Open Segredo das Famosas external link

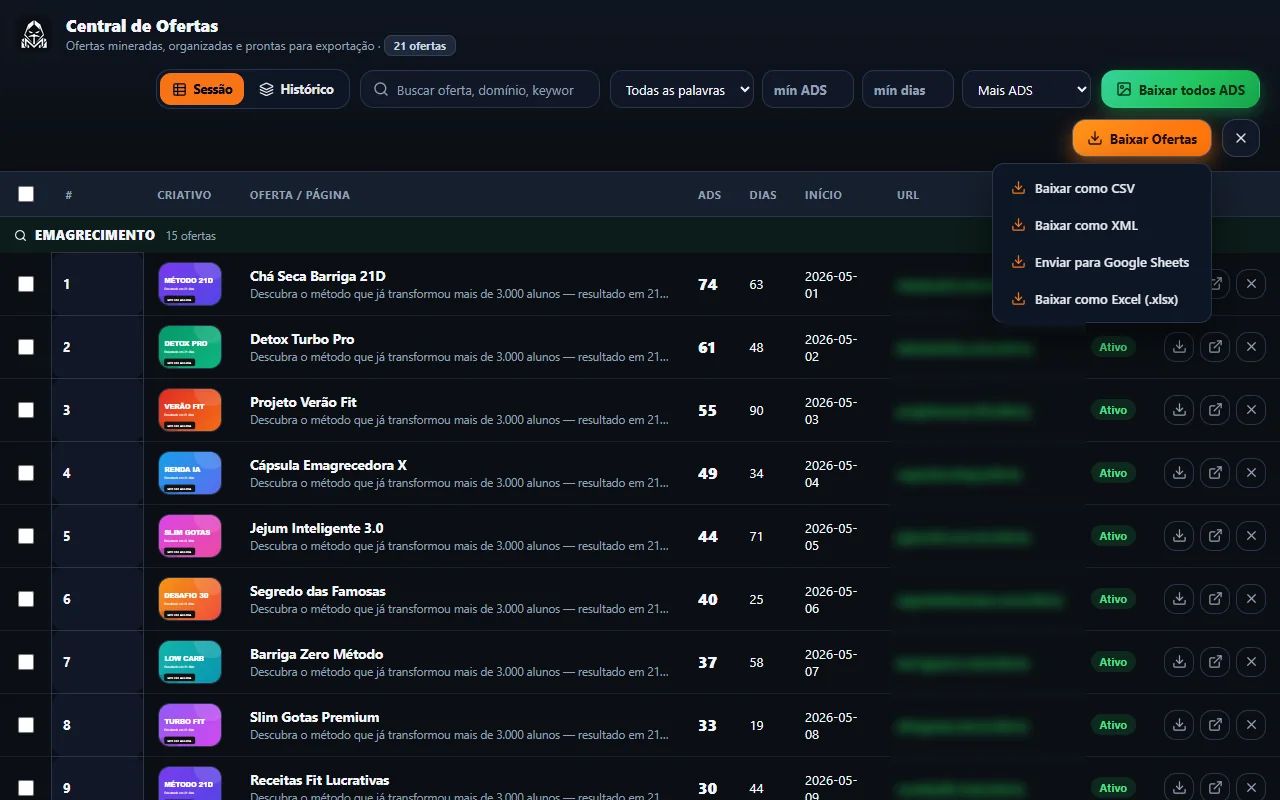coord(1215,599)
